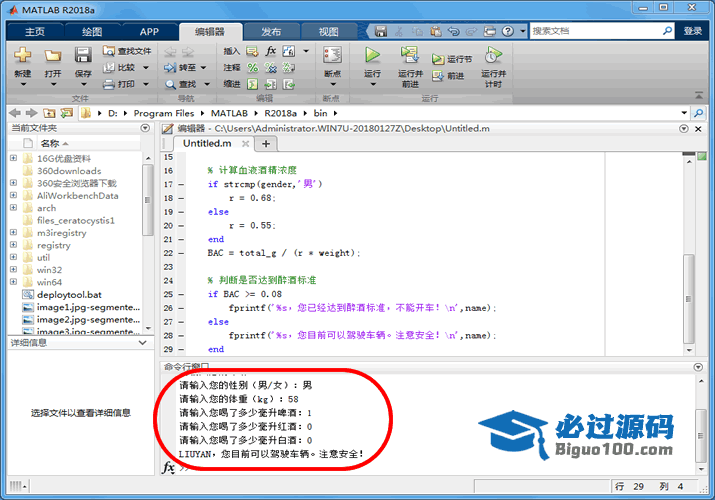
Task: Collapse the 详细信息 details panel
Action: (143, 343)
